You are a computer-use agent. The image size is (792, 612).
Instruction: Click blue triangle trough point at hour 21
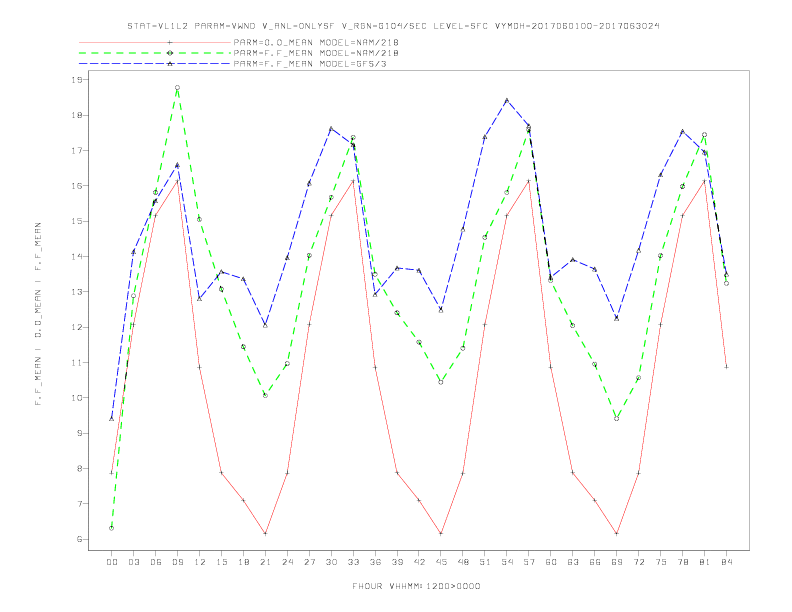point(265,326)
